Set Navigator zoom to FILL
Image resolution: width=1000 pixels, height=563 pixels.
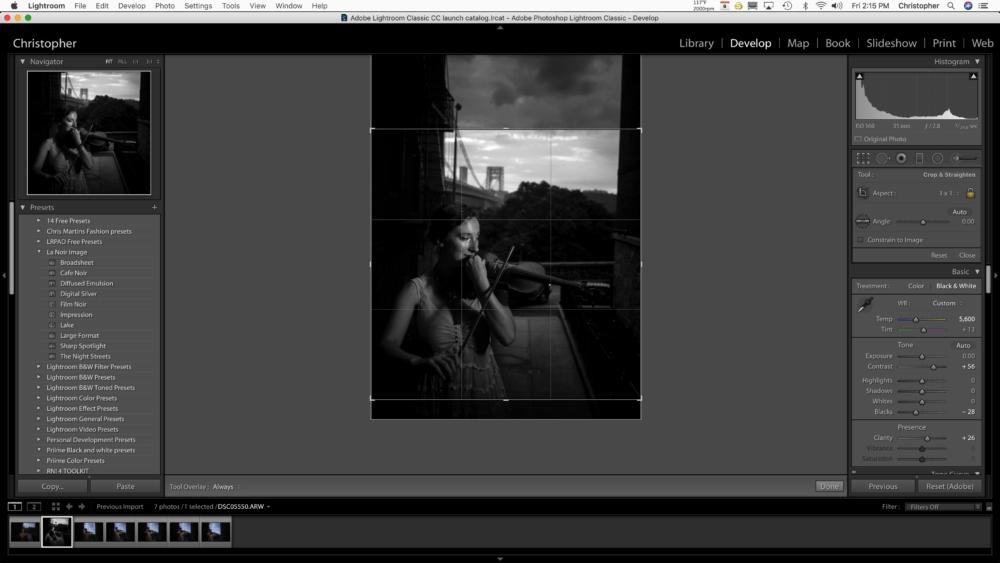click(x=122, y=62)
